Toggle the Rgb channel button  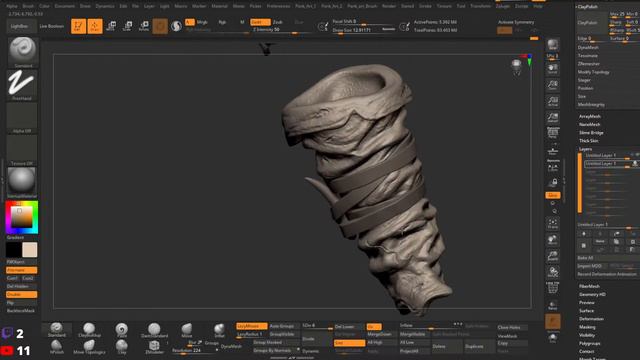(x=222, y=22)
